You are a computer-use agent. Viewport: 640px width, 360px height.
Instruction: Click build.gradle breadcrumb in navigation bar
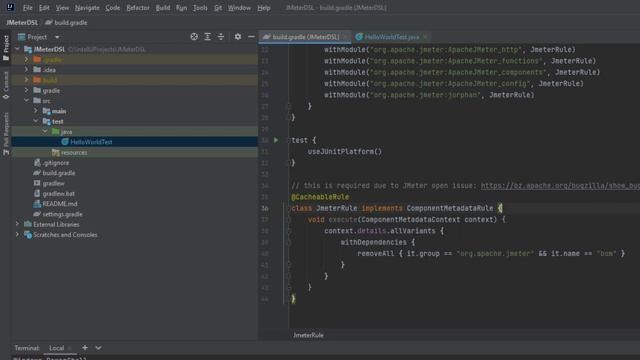click(x=66, y=23)
